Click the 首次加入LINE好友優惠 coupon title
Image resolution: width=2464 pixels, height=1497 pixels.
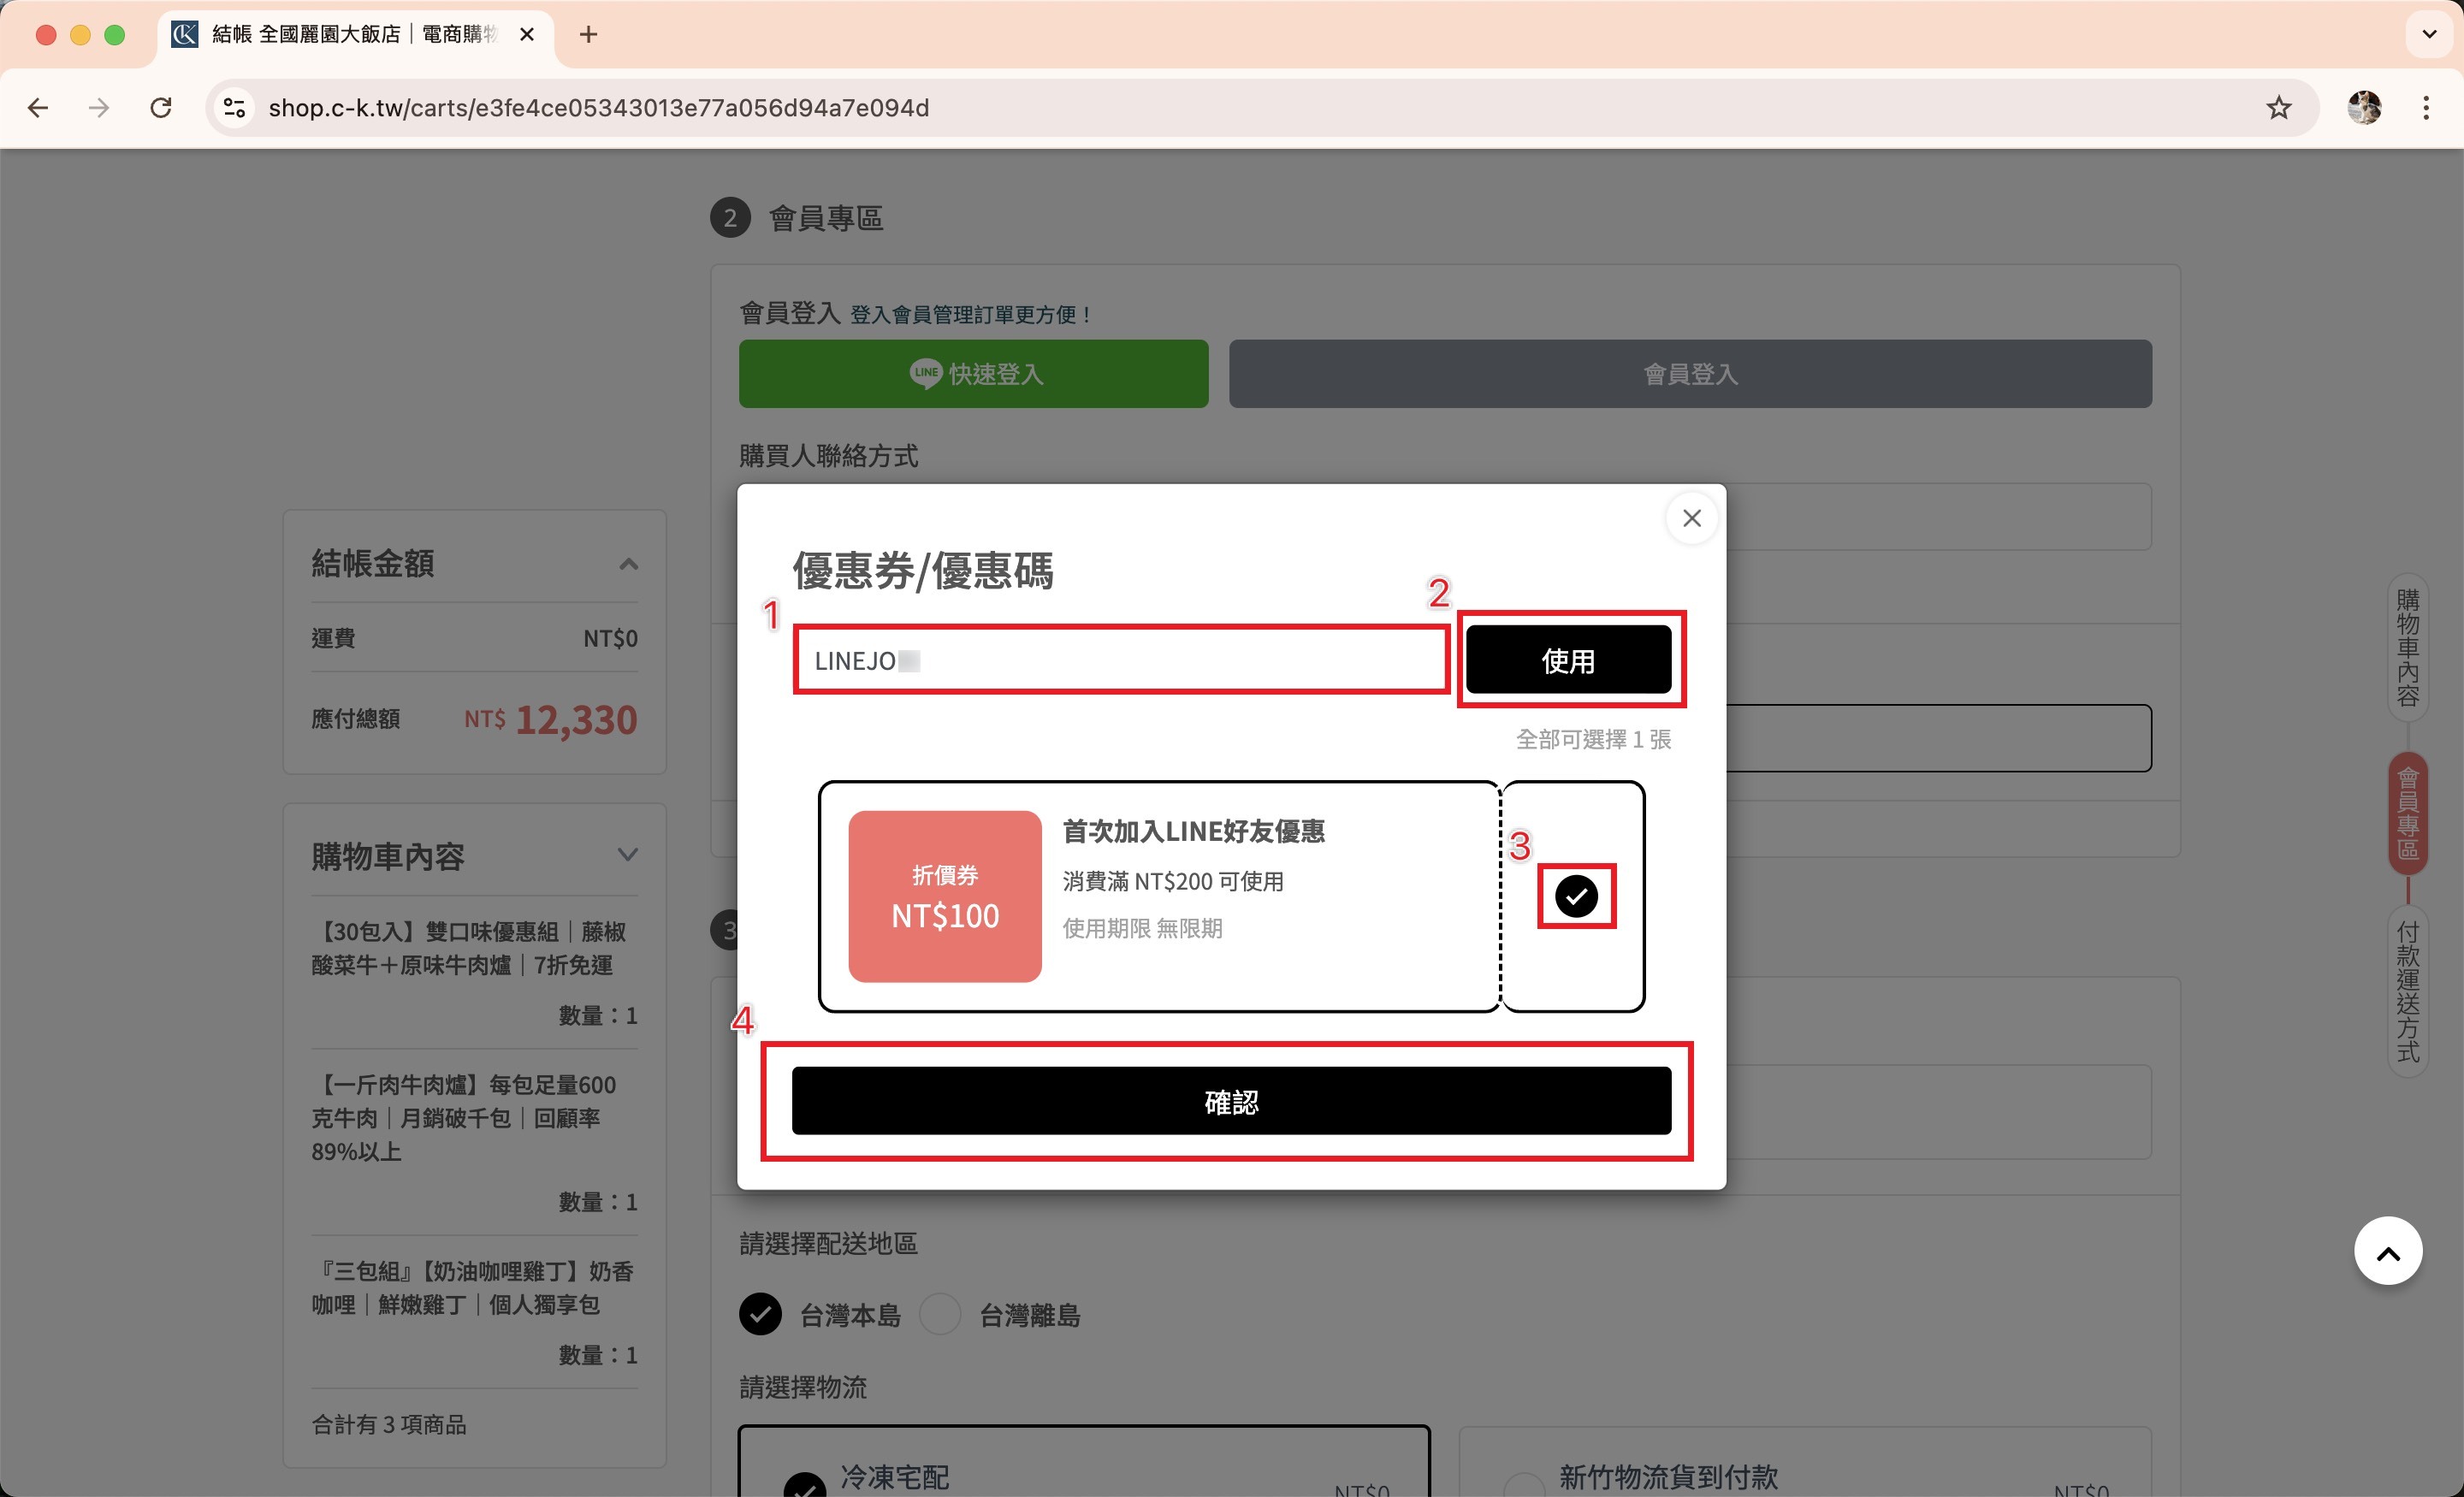pos(1193,831)
